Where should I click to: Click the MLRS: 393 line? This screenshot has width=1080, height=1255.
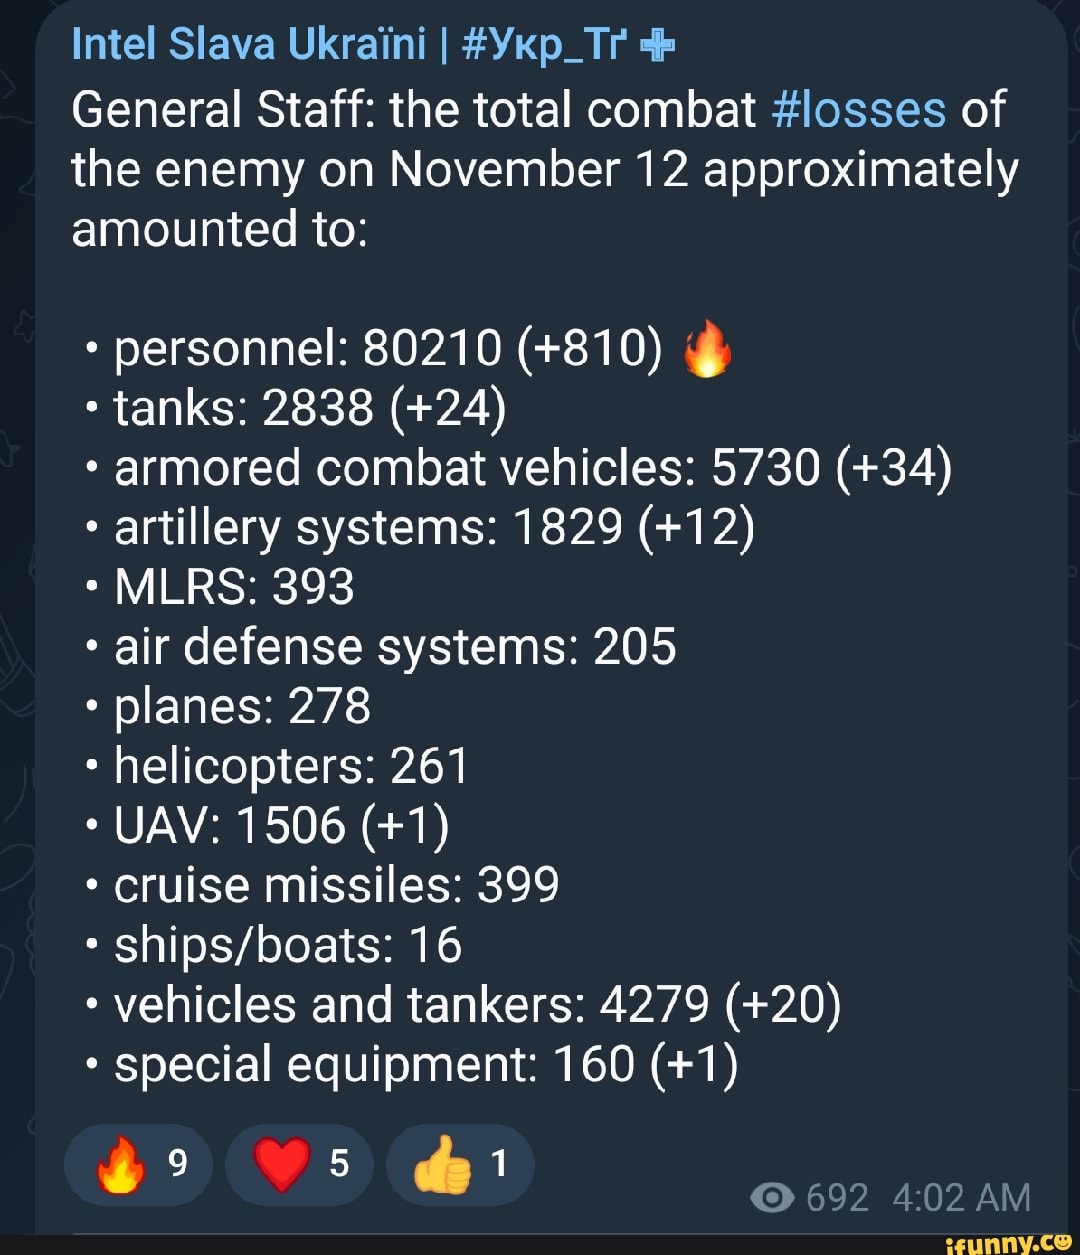coord(234,587)
